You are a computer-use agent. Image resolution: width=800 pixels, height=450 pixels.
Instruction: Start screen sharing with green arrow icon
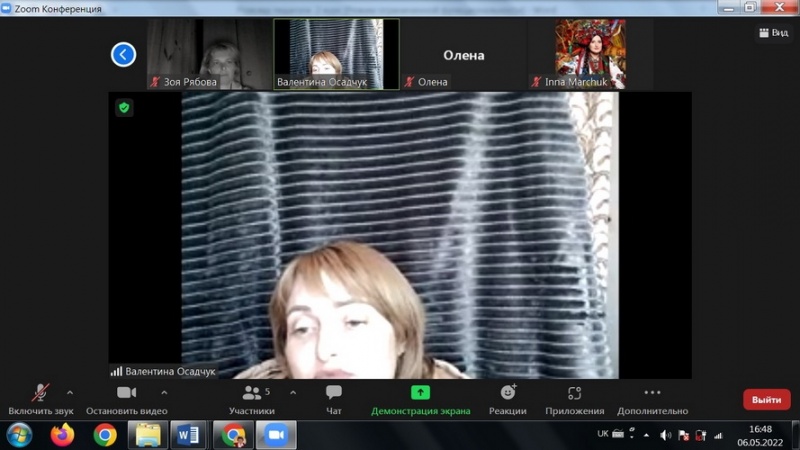click(x=420, y=393)
